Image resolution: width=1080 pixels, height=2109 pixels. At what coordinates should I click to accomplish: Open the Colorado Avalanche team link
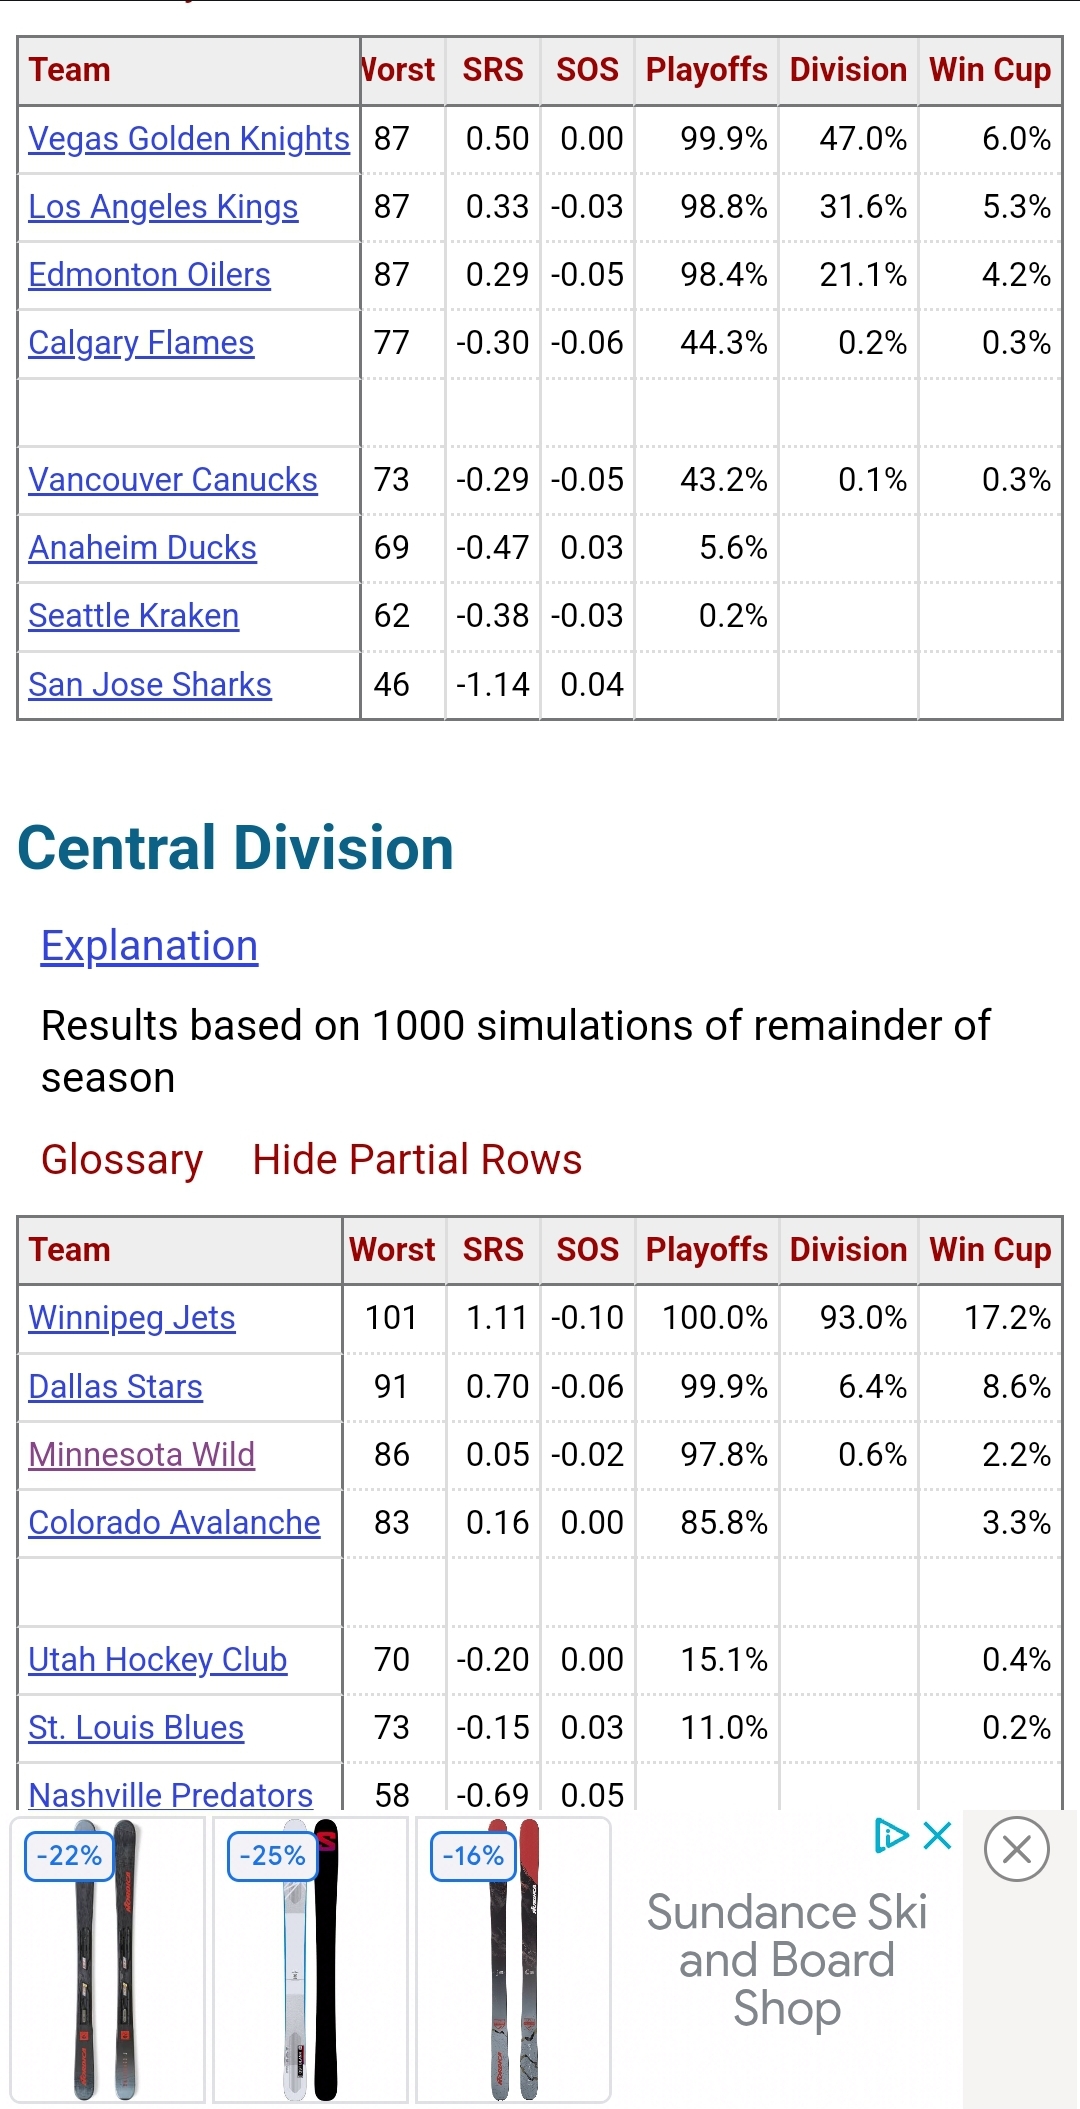[174, 1522]
